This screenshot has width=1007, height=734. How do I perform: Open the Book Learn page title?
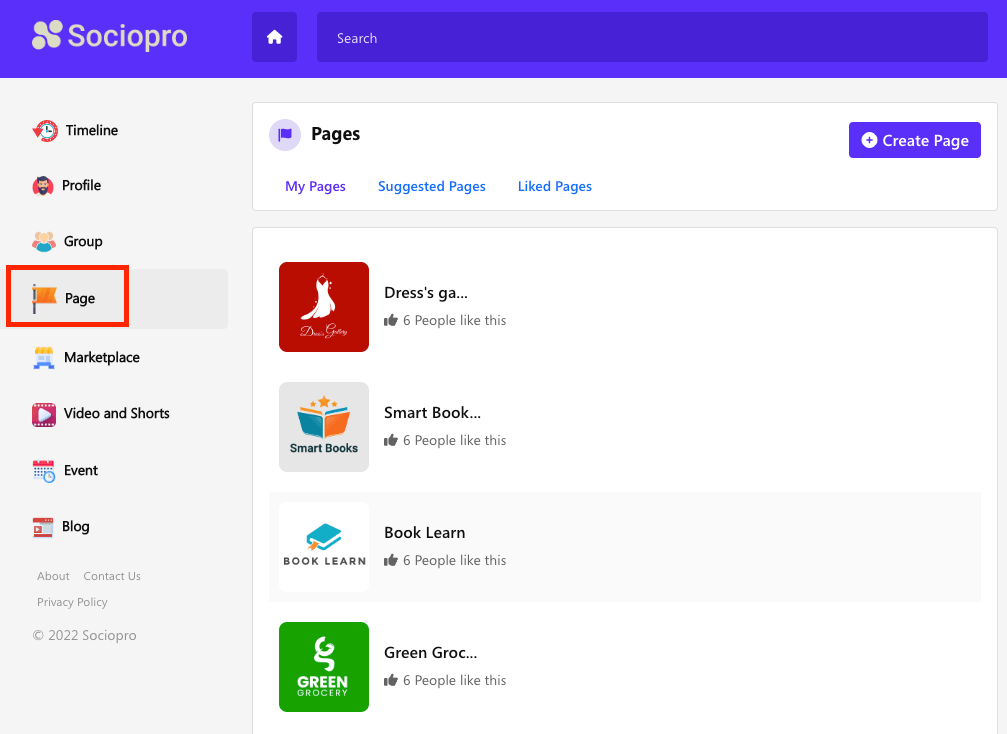click(425, 532)
